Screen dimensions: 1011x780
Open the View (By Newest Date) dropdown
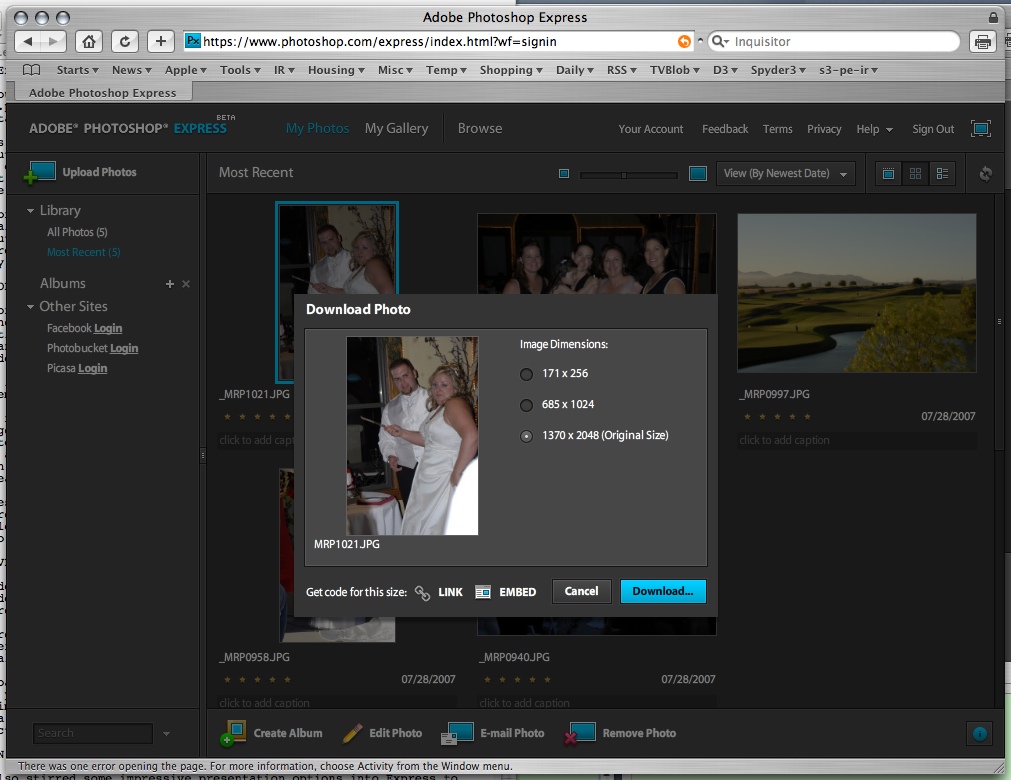click(x=785, y=173)
